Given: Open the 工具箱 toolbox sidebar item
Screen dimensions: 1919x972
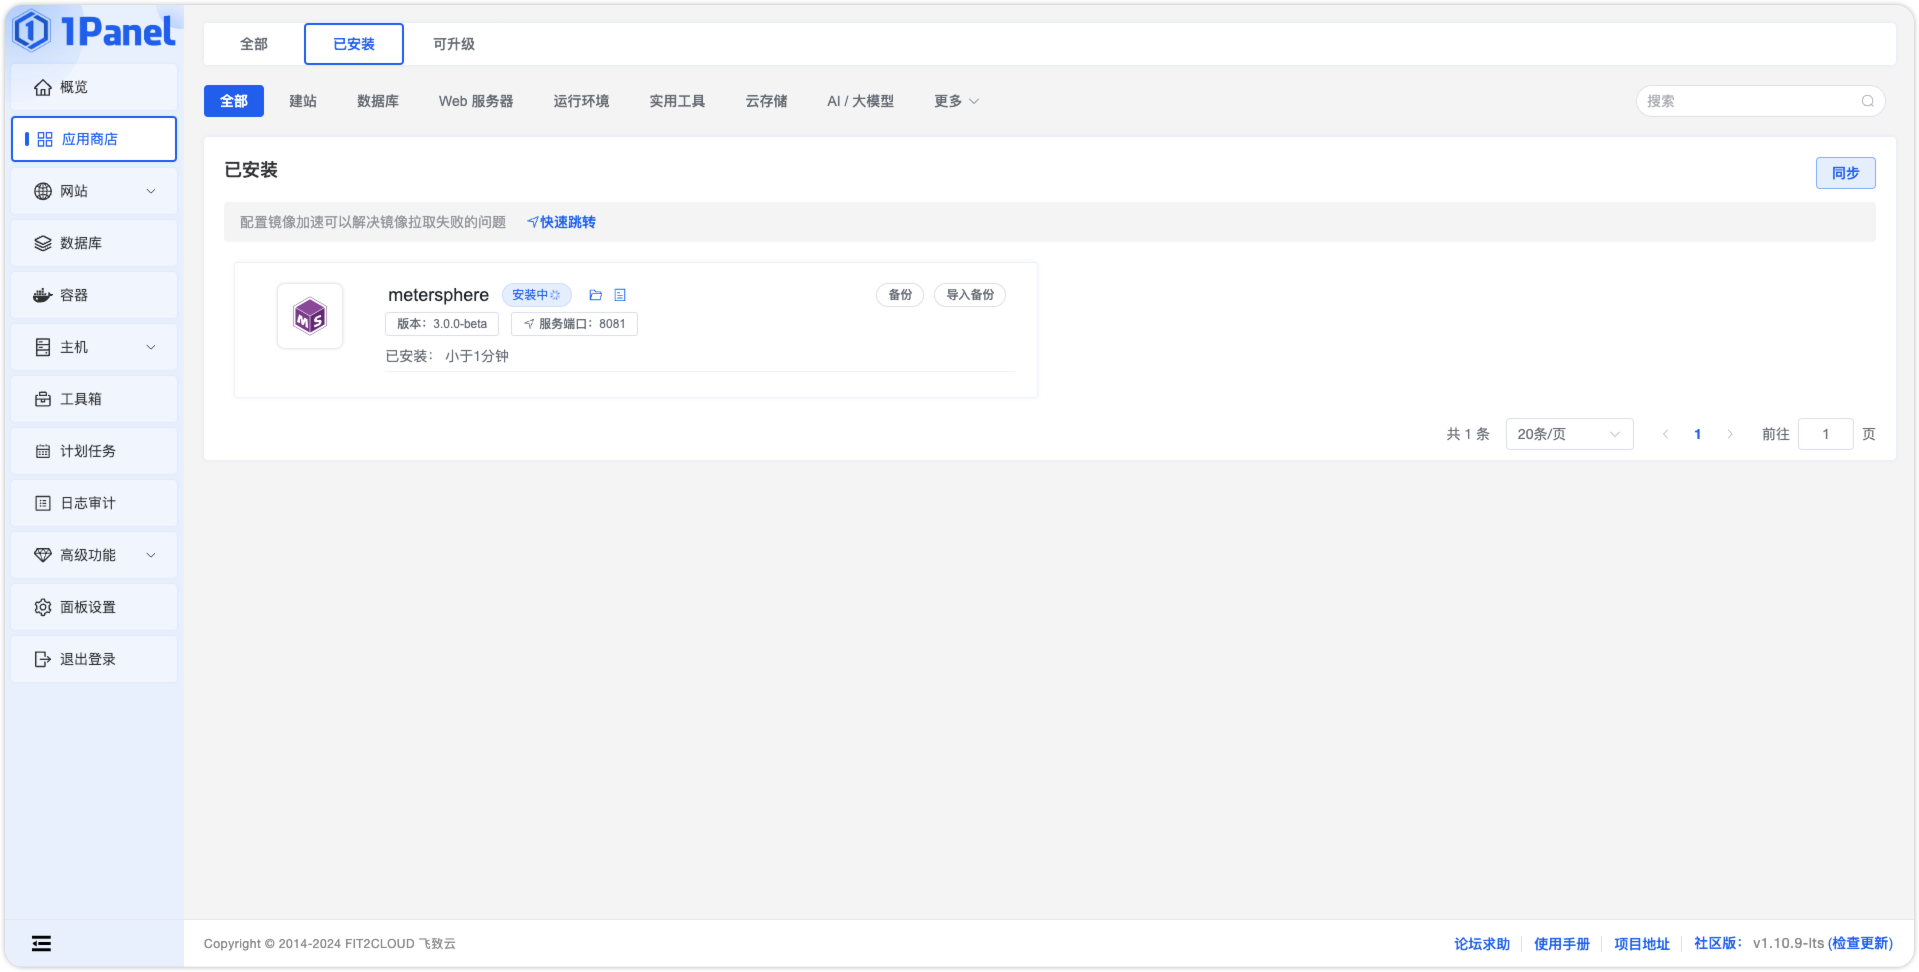Looking at the screenshot, I should [x=94, y=399].
